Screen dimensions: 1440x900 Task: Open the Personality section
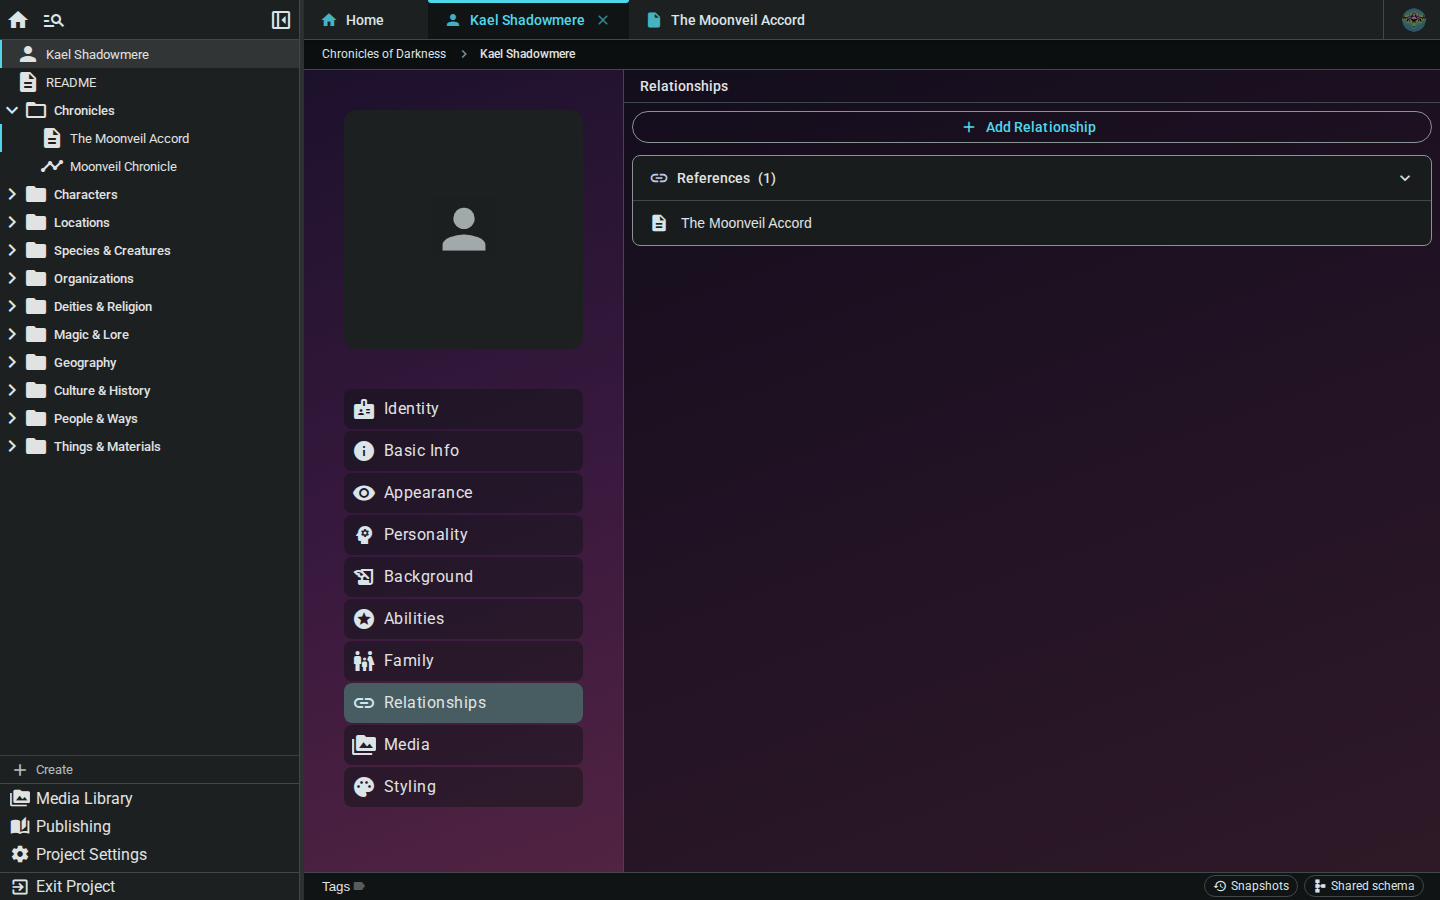click(x=464, y=535)
